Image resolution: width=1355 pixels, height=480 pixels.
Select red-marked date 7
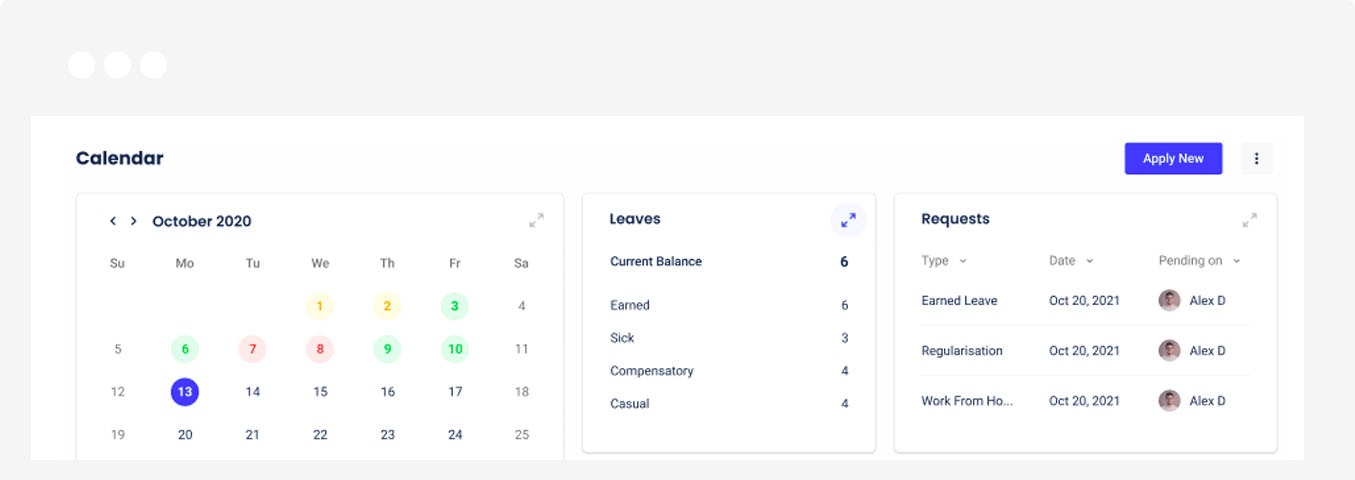tap(252, 349)
